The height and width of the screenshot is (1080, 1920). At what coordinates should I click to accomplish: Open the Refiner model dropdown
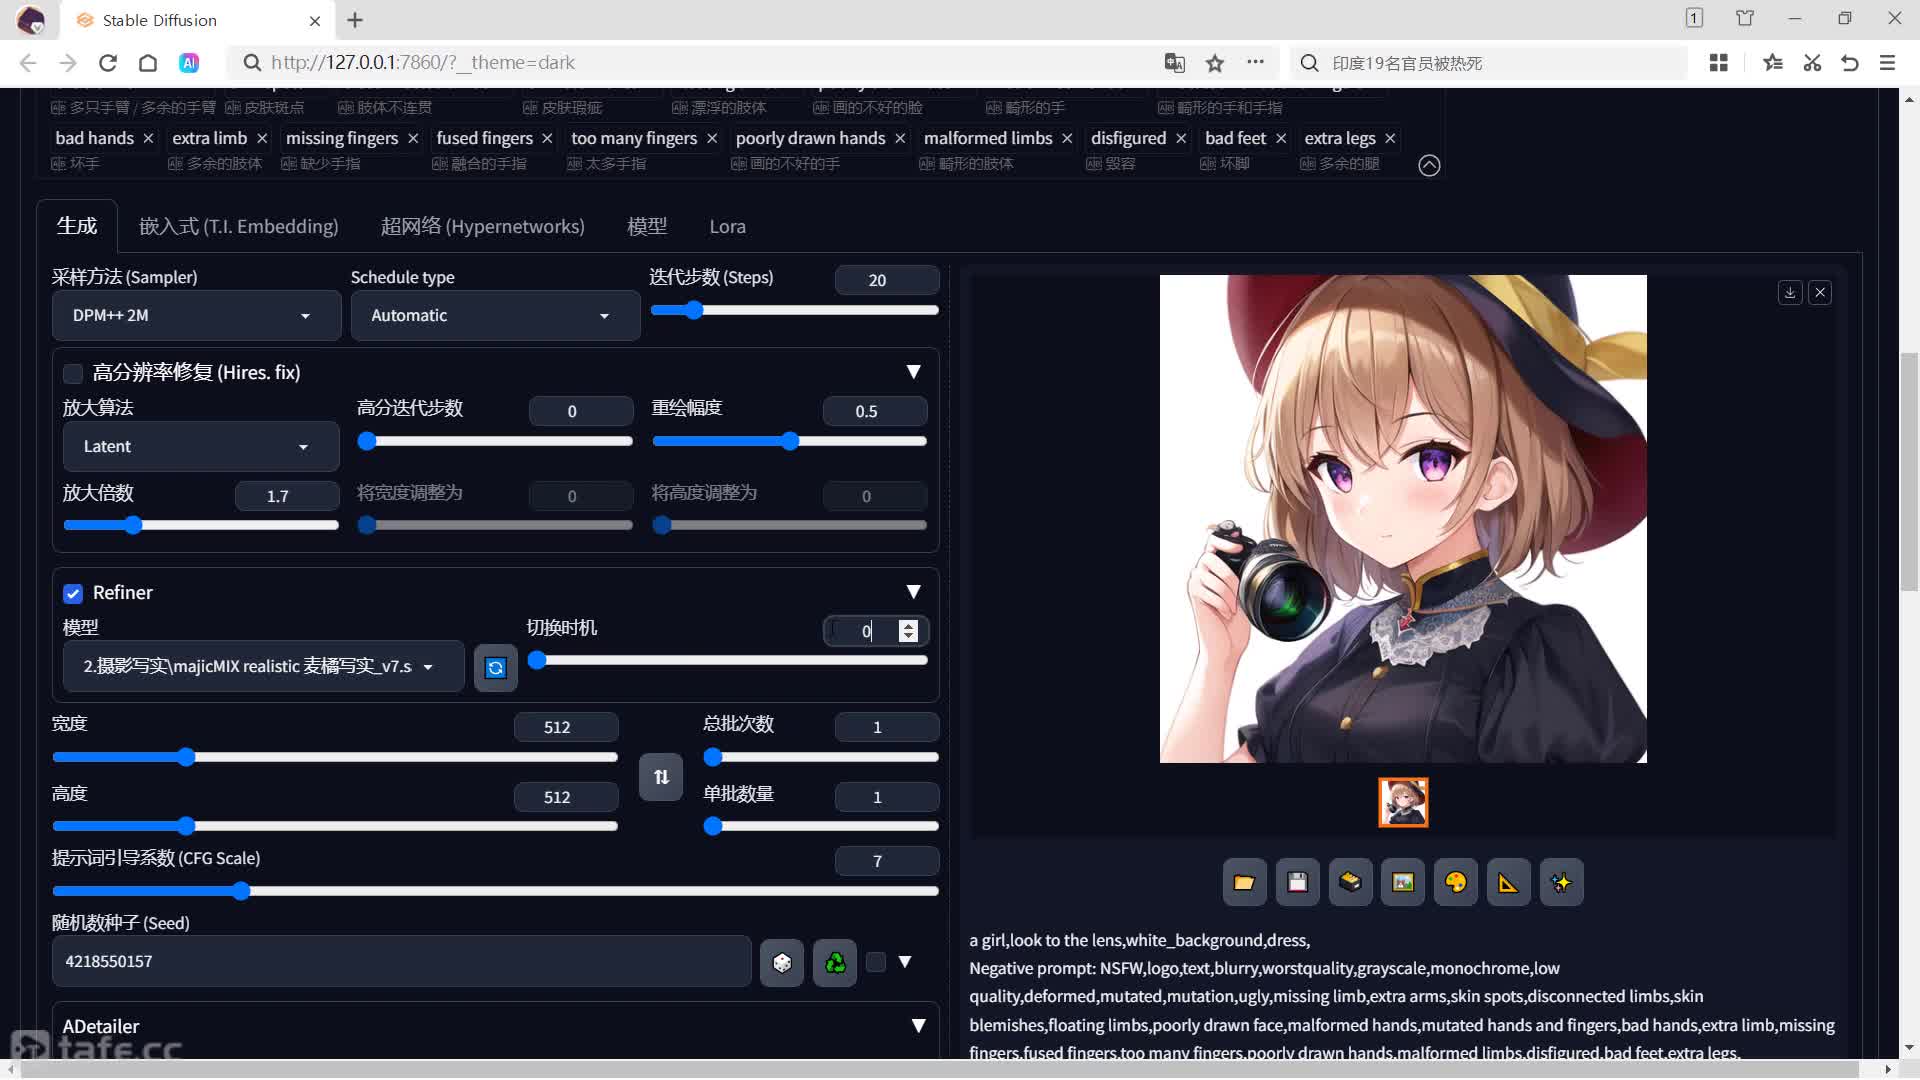tap(263, 667)
